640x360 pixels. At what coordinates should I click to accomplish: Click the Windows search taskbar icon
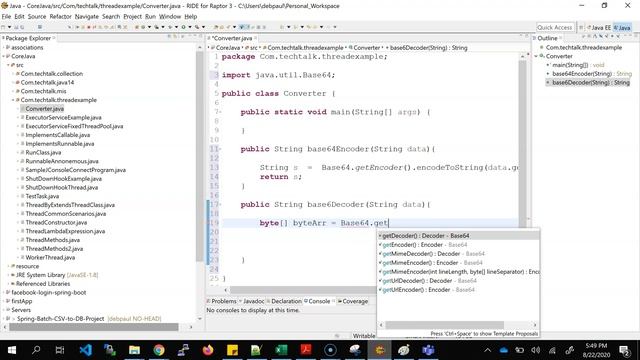coord(36,350)
